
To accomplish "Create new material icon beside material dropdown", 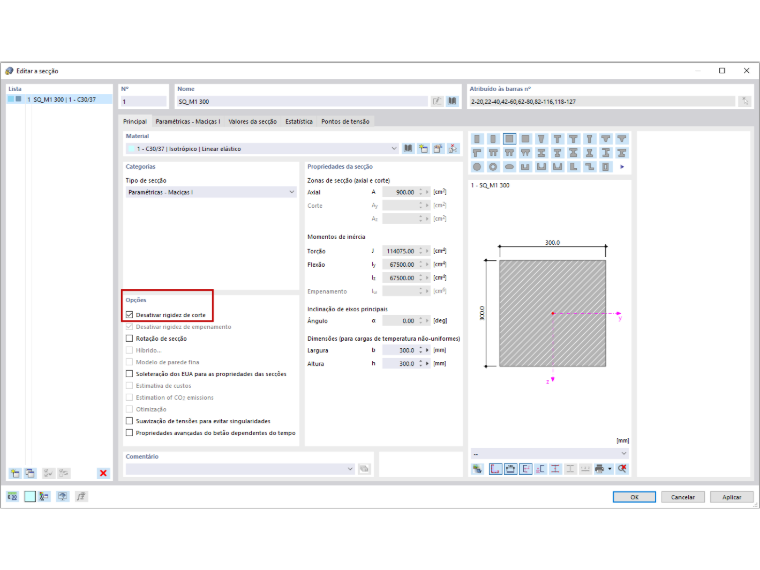I will click(x=423, y=148).
